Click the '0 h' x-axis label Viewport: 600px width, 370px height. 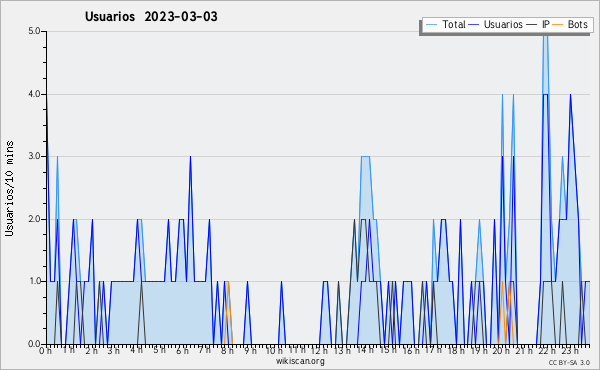(46, 351)
